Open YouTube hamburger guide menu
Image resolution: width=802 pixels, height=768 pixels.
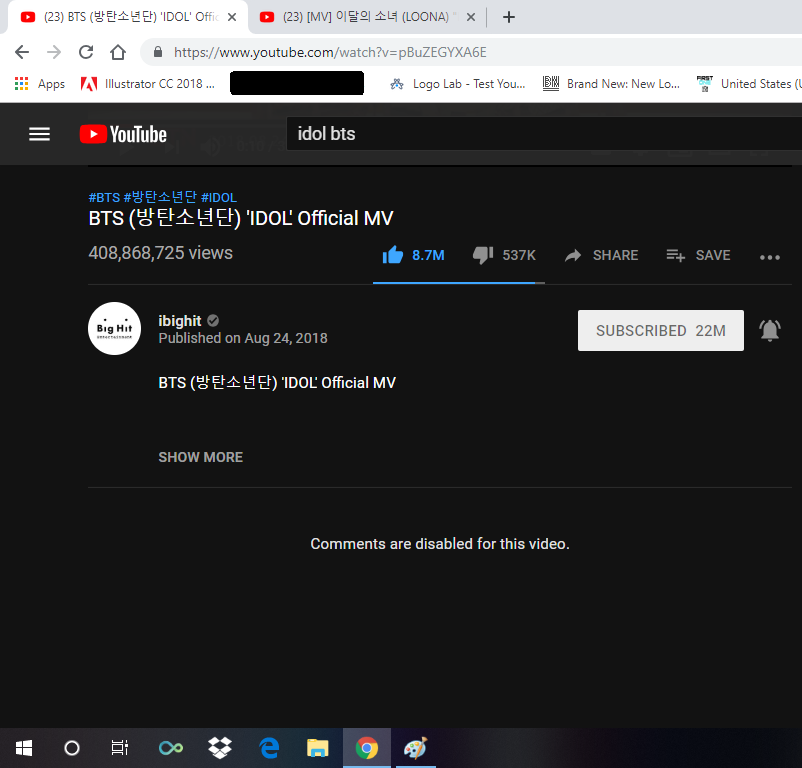pos(39,134)
